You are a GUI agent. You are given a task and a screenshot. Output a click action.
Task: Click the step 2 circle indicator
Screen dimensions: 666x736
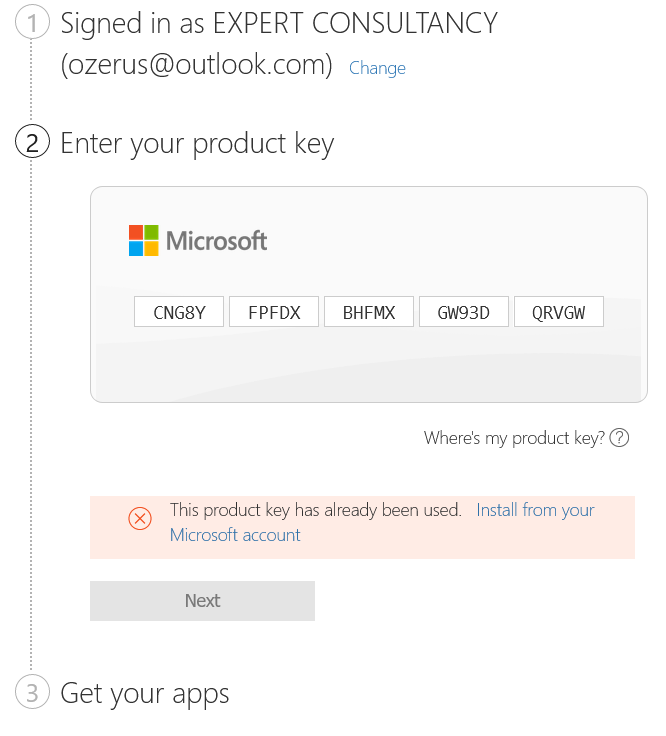[32, 143]
